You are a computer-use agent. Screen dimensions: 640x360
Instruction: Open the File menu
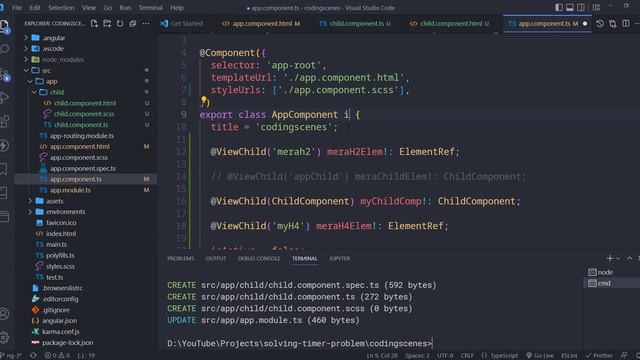pos(17,7)
